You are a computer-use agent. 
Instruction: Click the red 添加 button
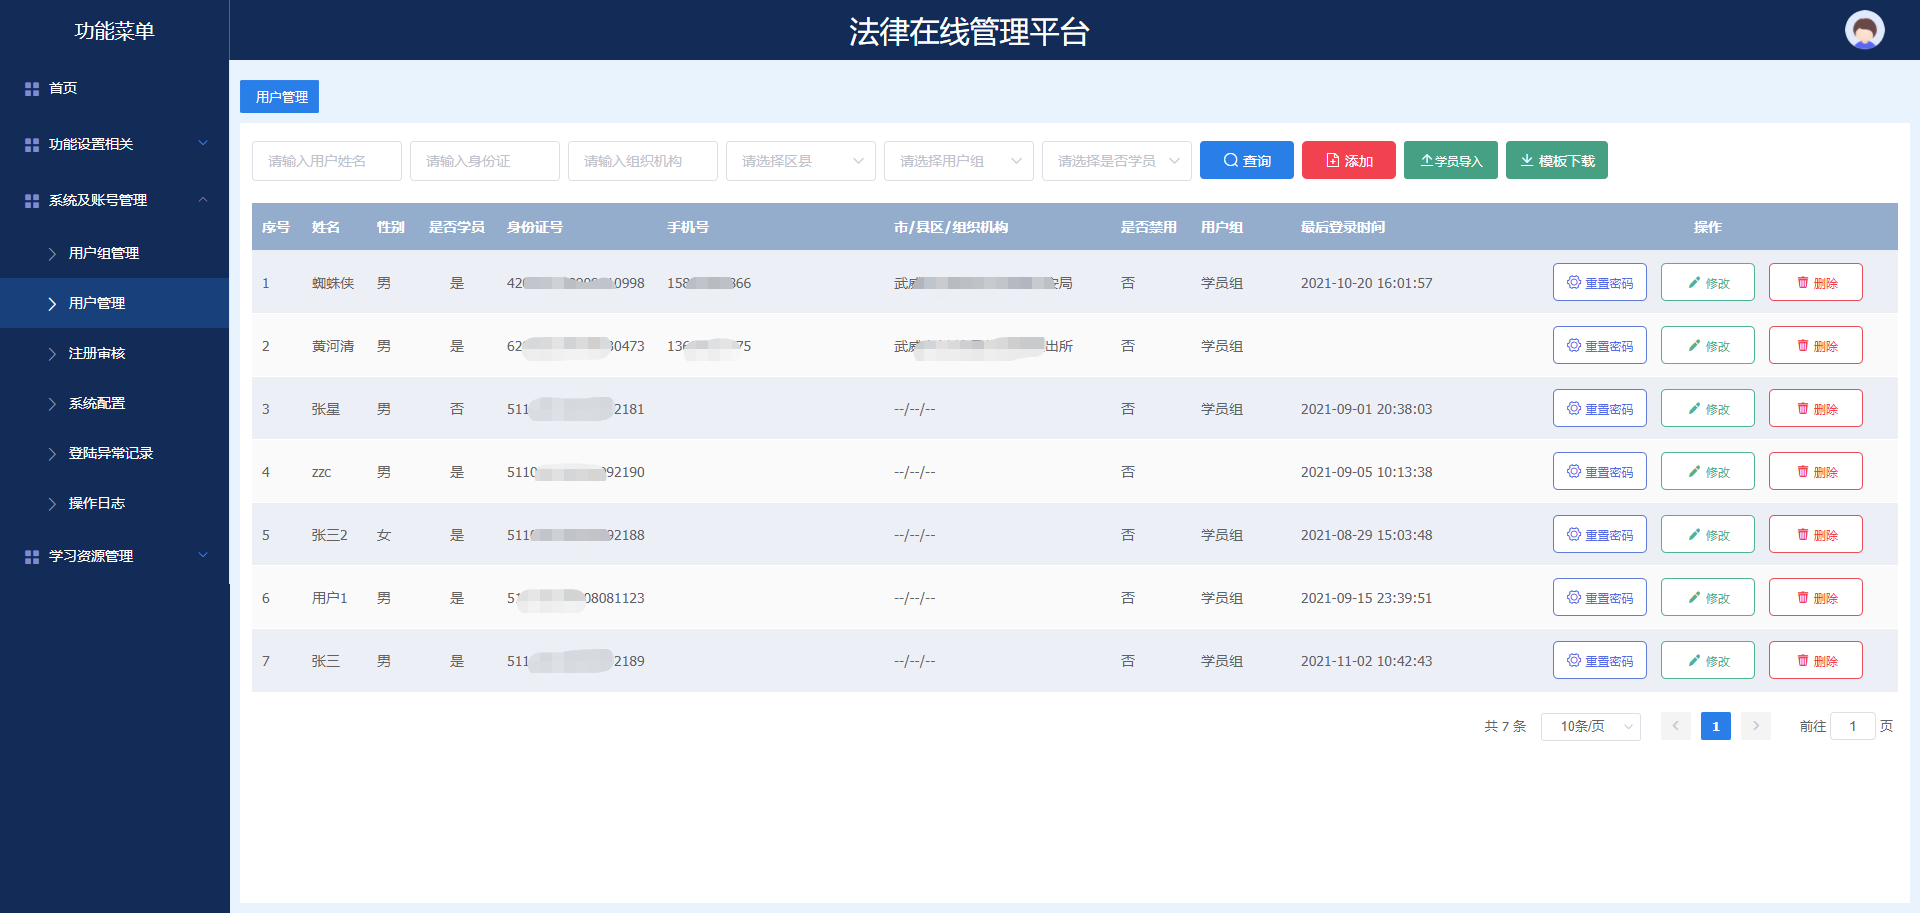[1349, 160]
